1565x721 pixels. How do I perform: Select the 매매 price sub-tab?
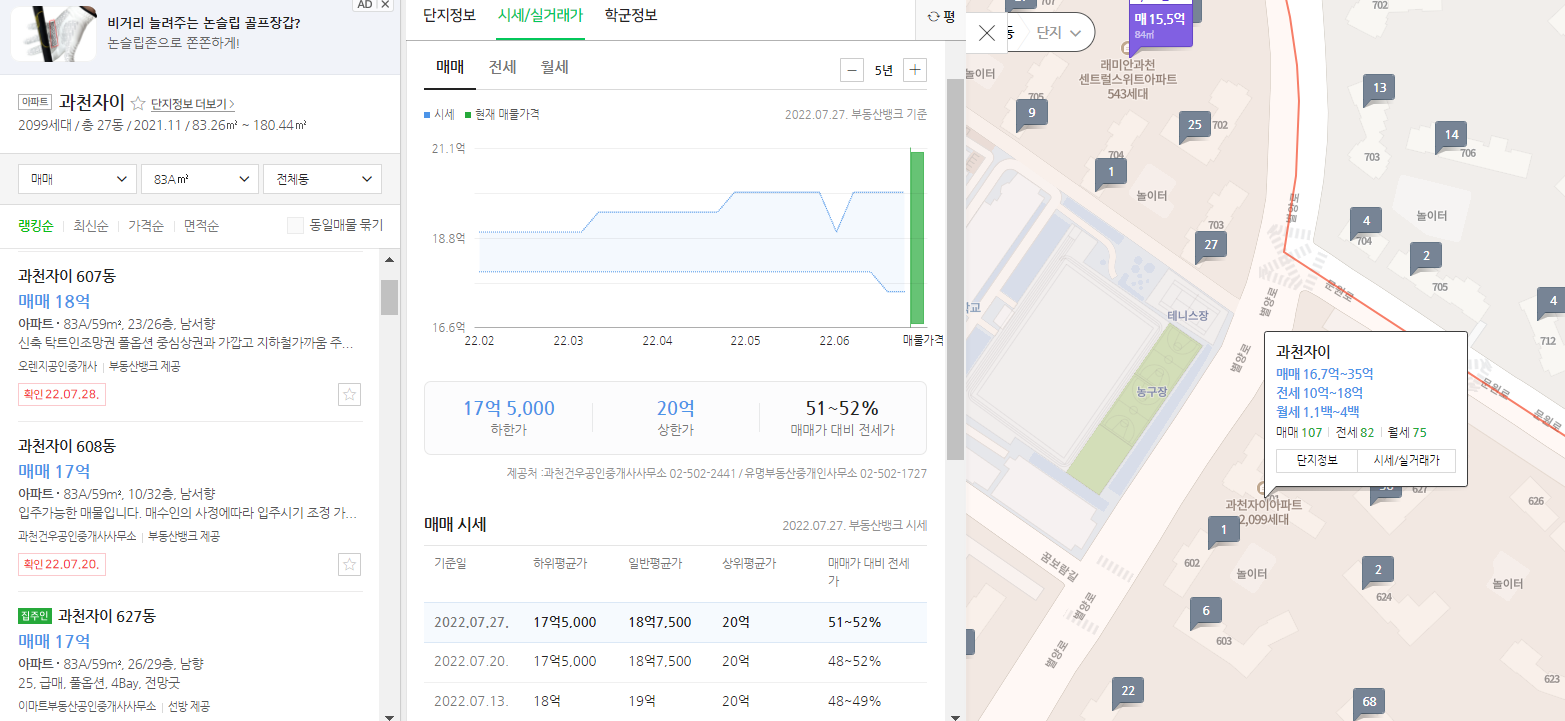tap(450, 68)
